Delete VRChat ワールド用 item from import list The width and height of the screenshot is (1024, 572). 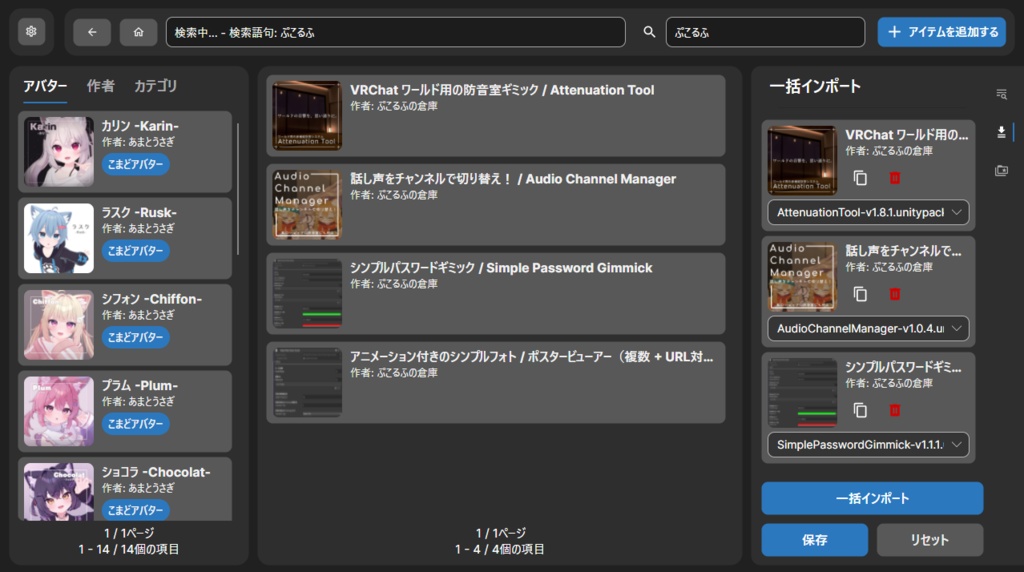pyautogui.click(x=895, y=178)
